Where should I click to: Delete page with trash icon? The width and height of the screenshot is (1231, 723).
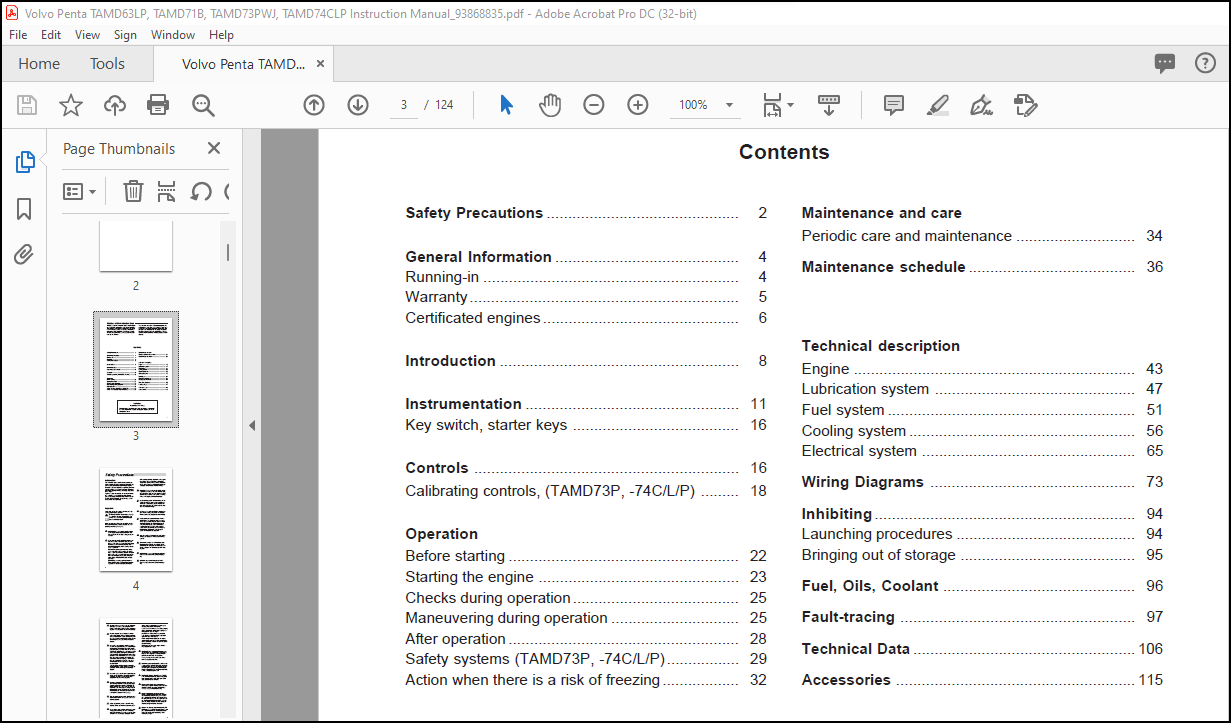point(133,191)
